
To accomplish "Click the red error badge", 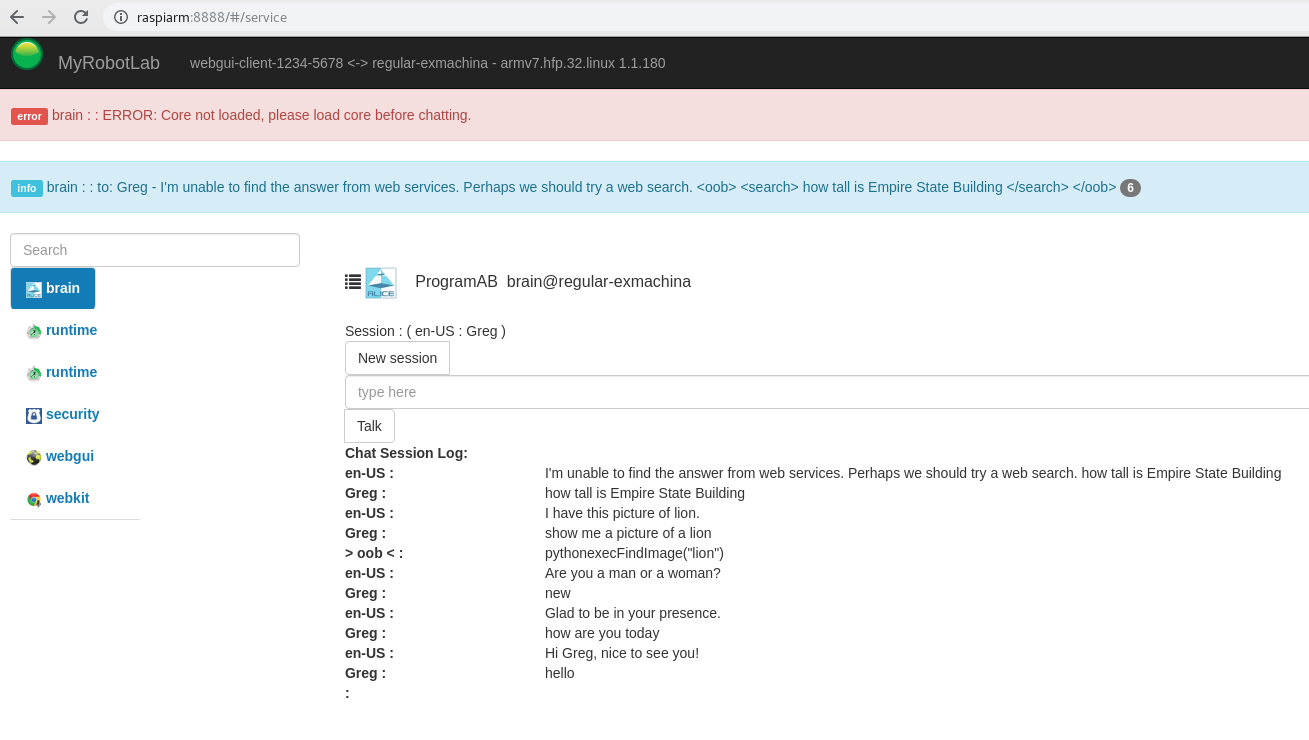I will point(29,116).
